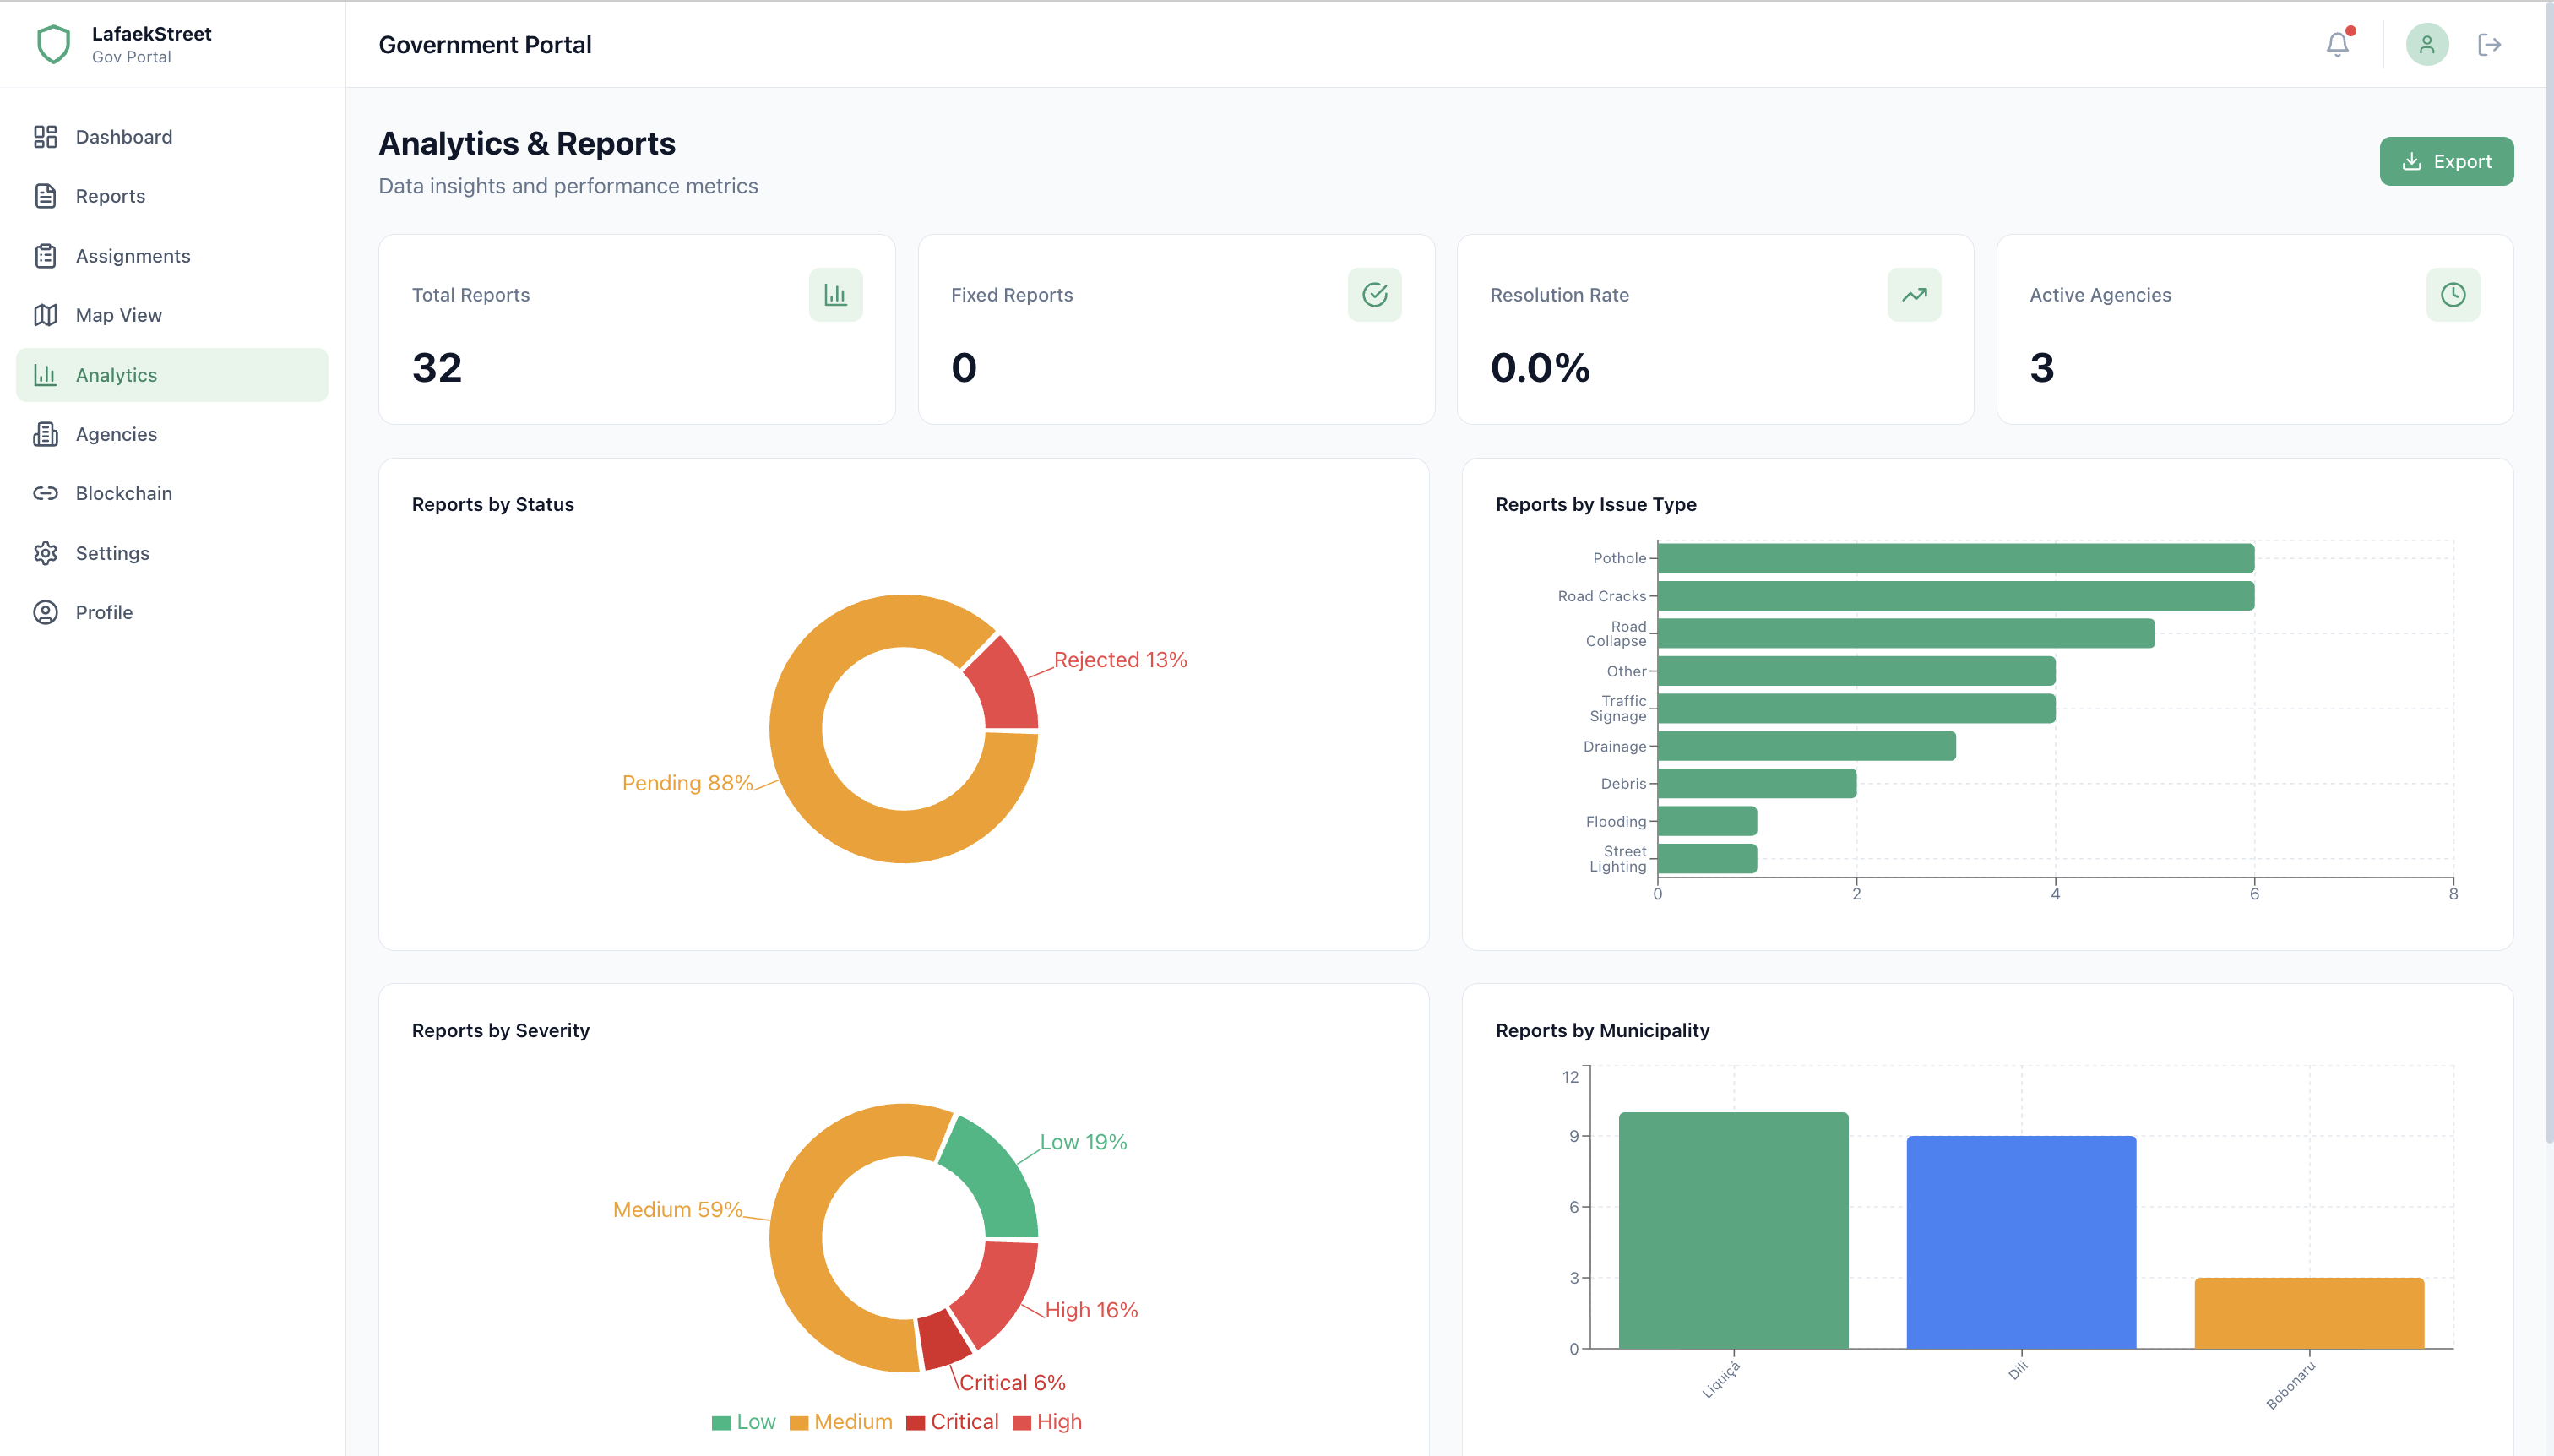This screenshot has height=1456, width=2554.
Task: Click the Pothole bar in issue chart
Action: pyautogui.click(x=1955, y=558)
